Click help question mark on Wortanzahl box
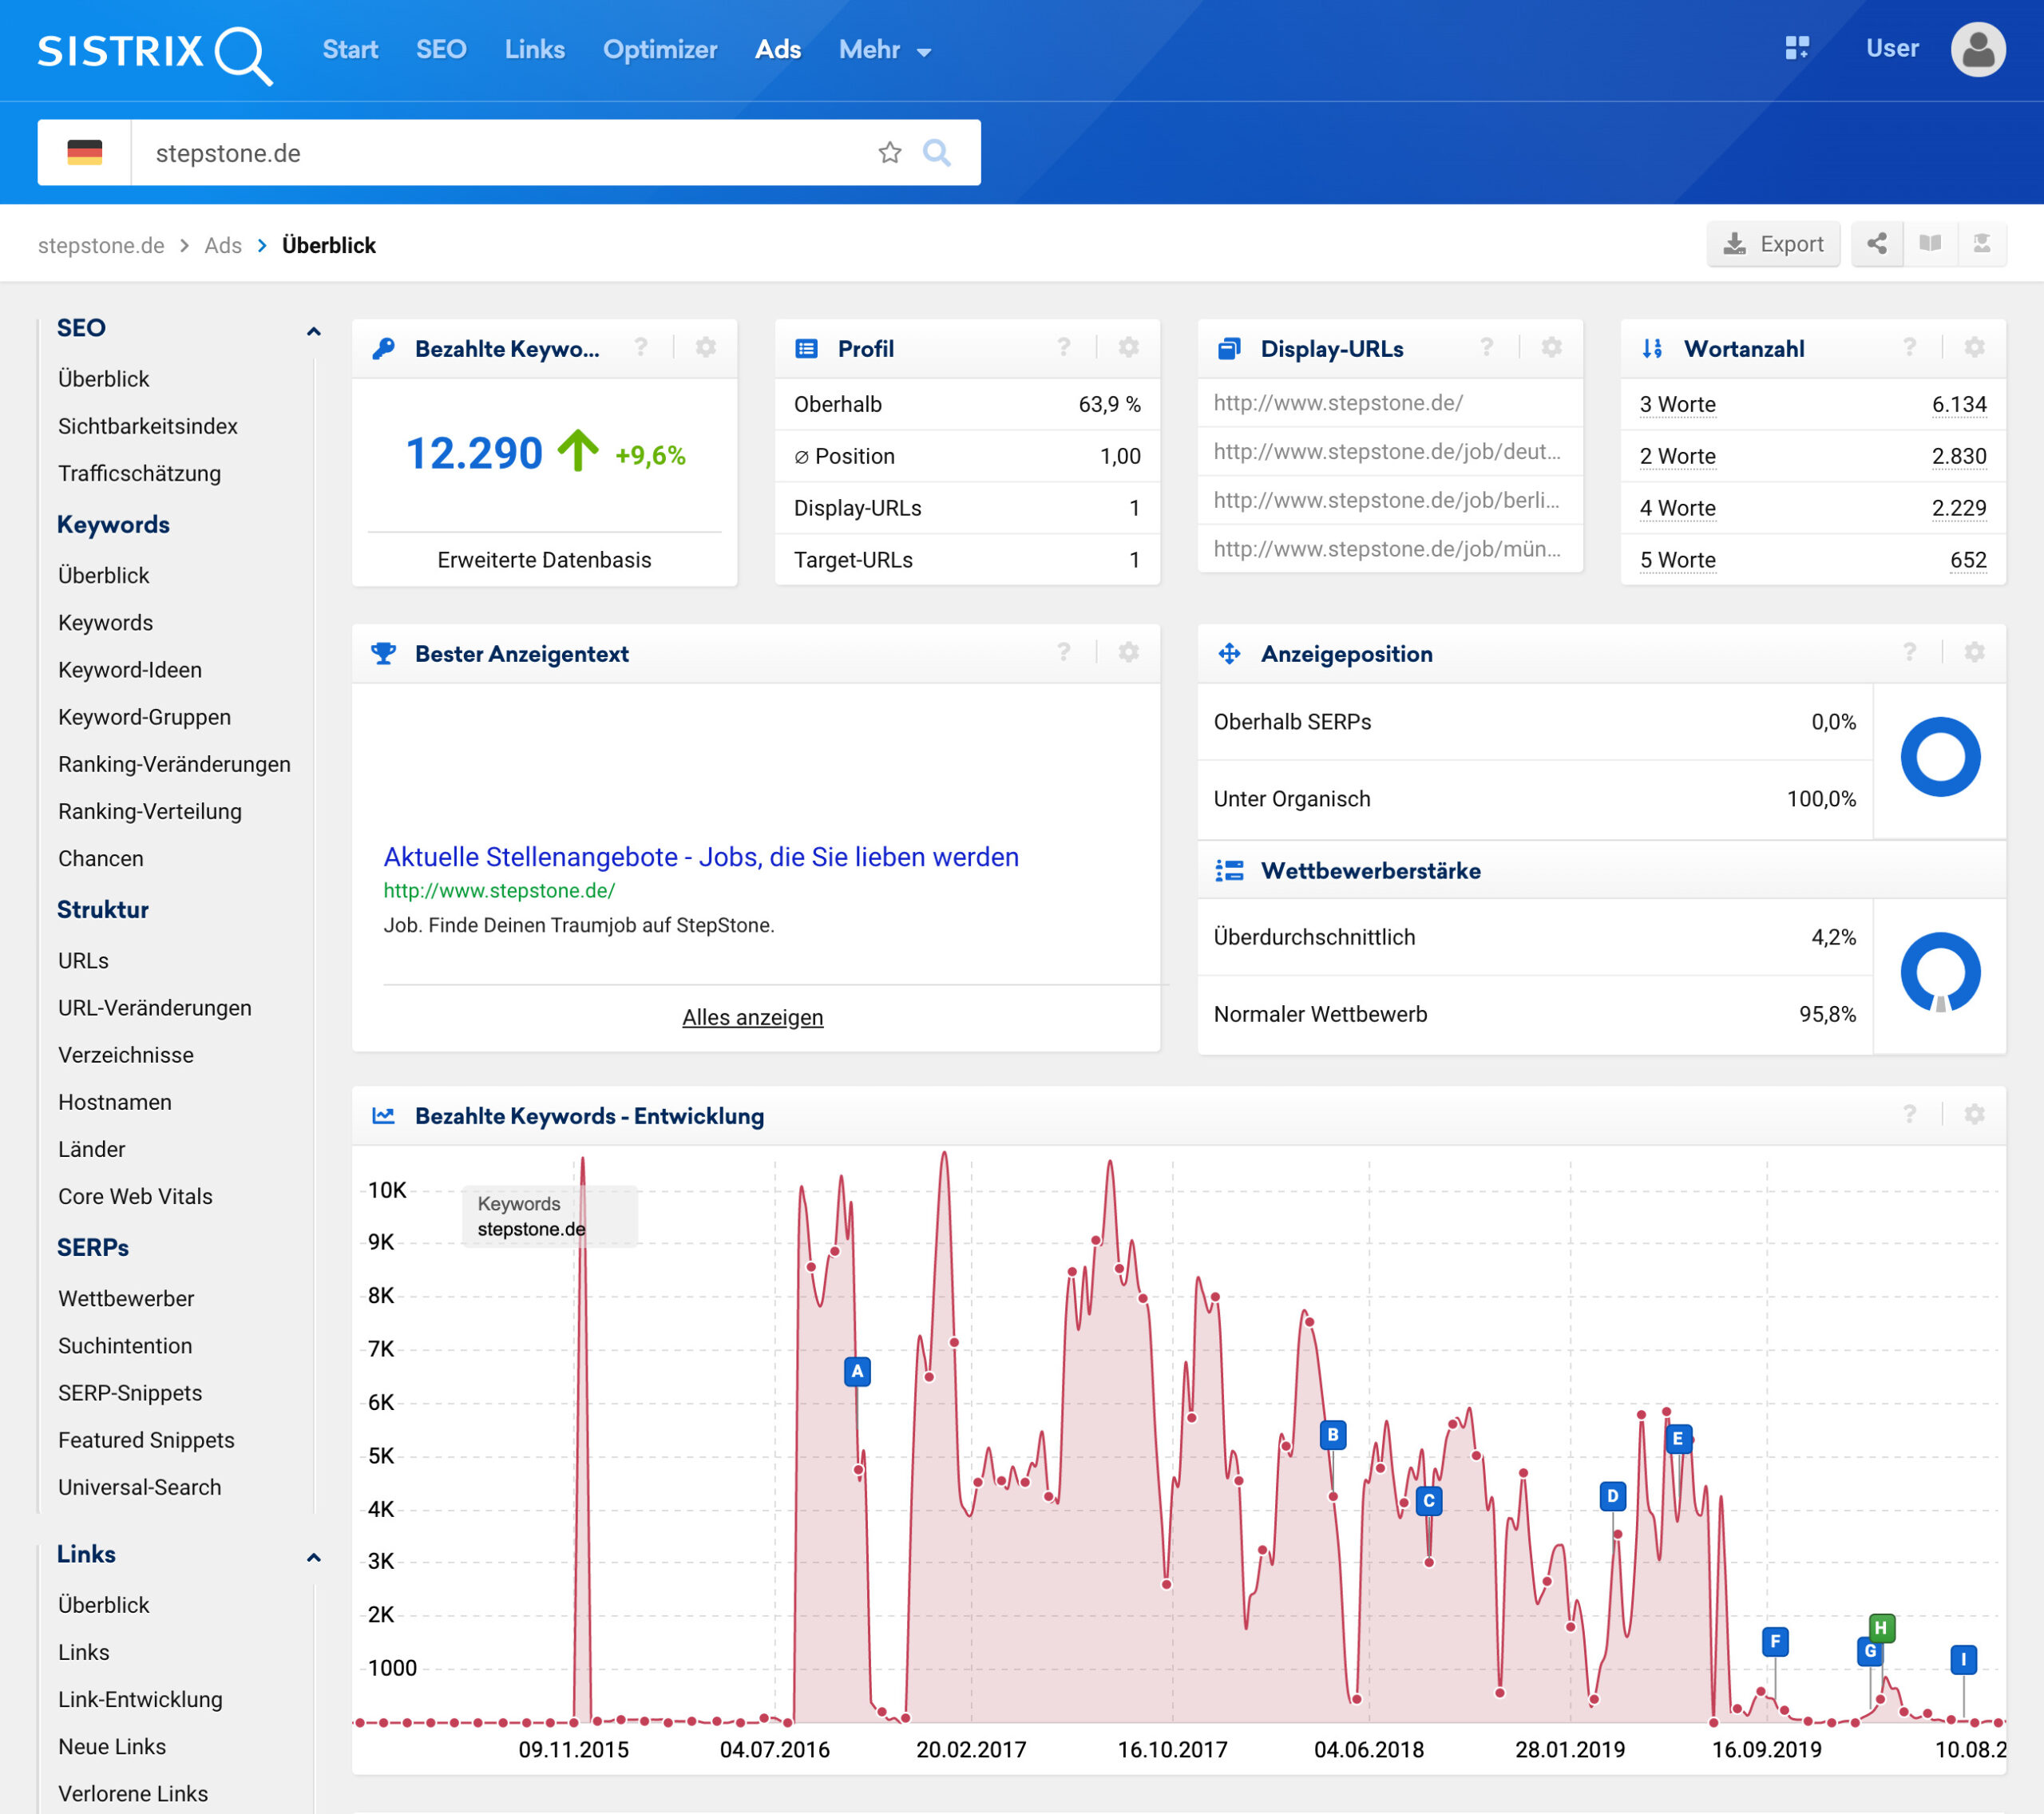The height and width of the screenshot is (1814, 2044). [1909, 347]
